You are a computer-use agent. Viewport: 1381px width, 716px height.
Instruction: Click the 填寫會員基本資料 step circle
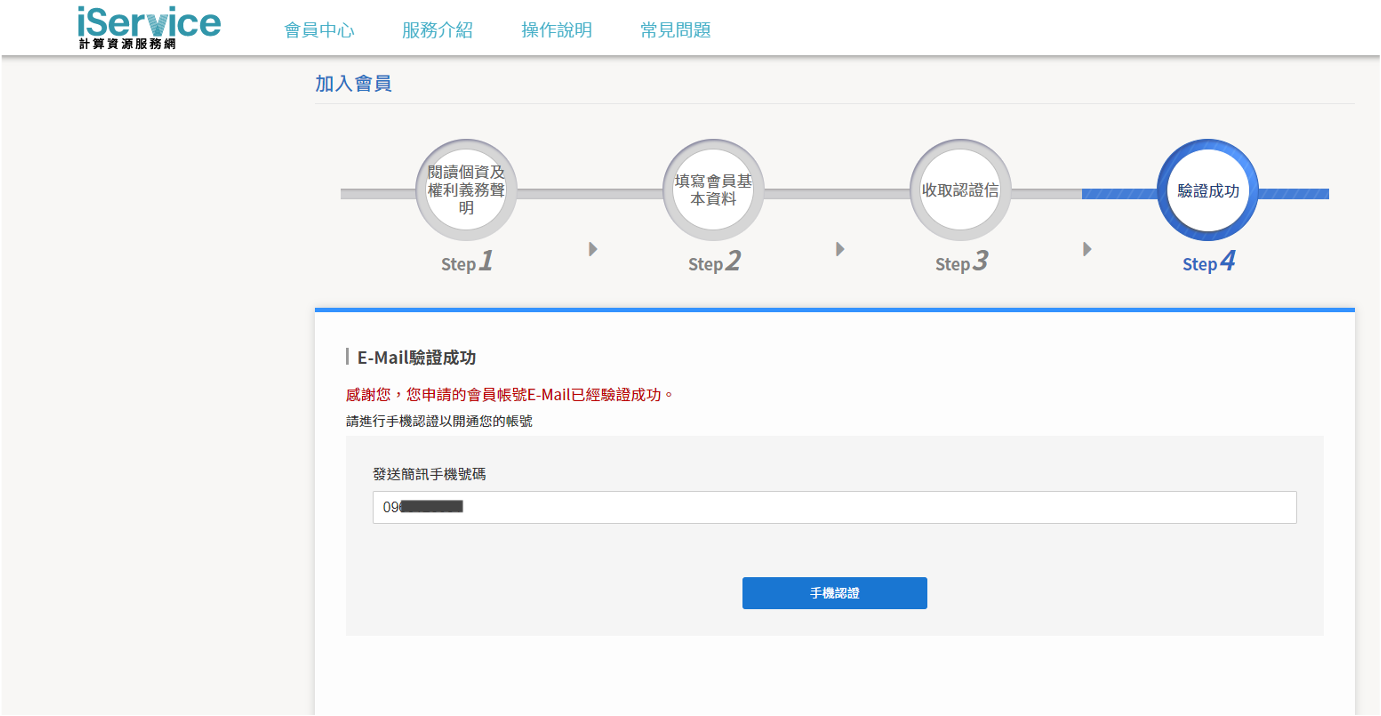pos(713,190)
